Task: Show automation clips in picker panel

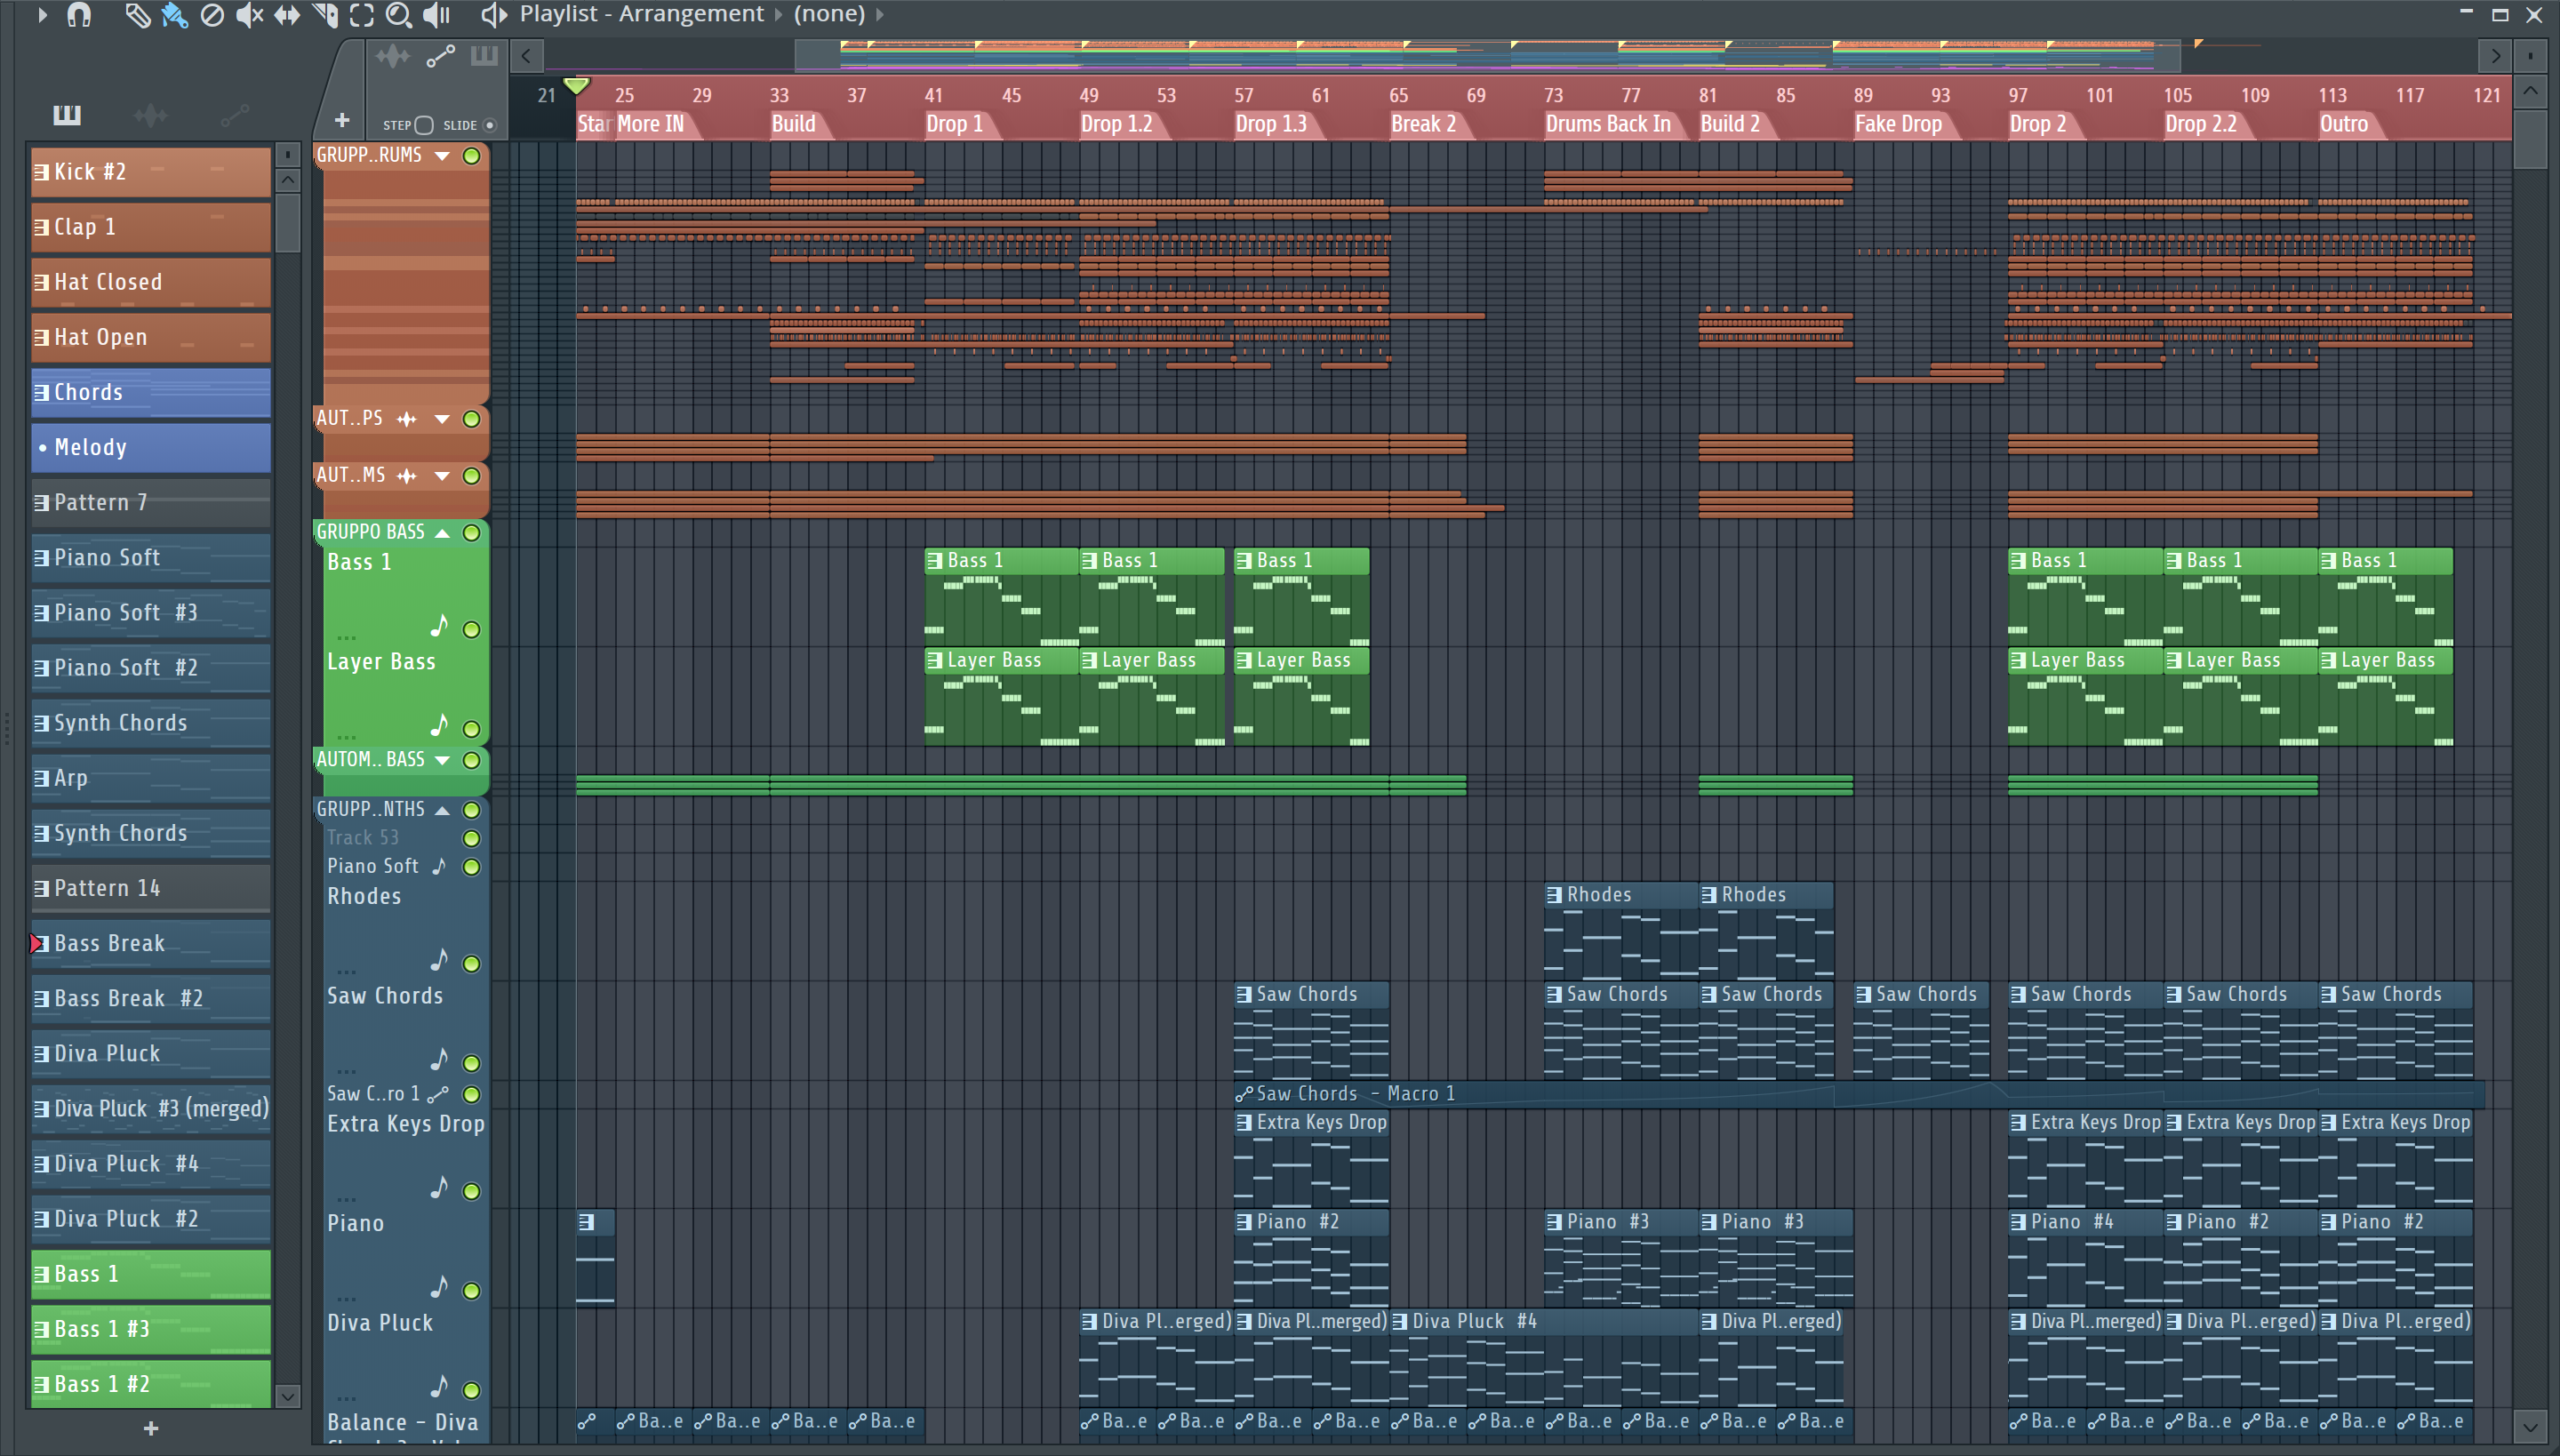Action: pos(234,115)
